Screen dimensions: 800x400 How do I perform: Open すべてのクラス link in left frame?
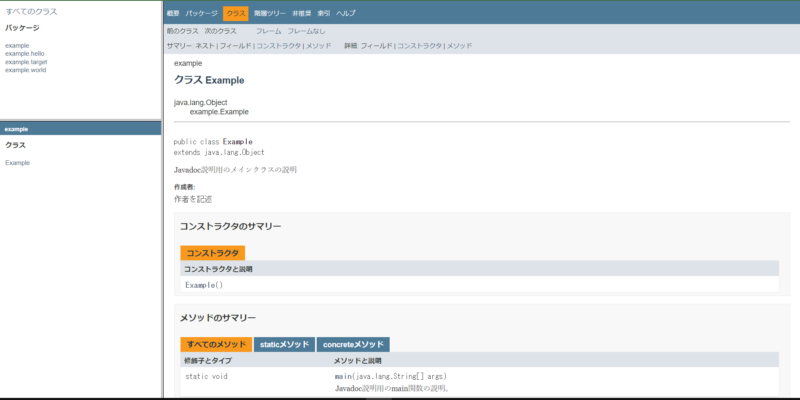(31, 11)
